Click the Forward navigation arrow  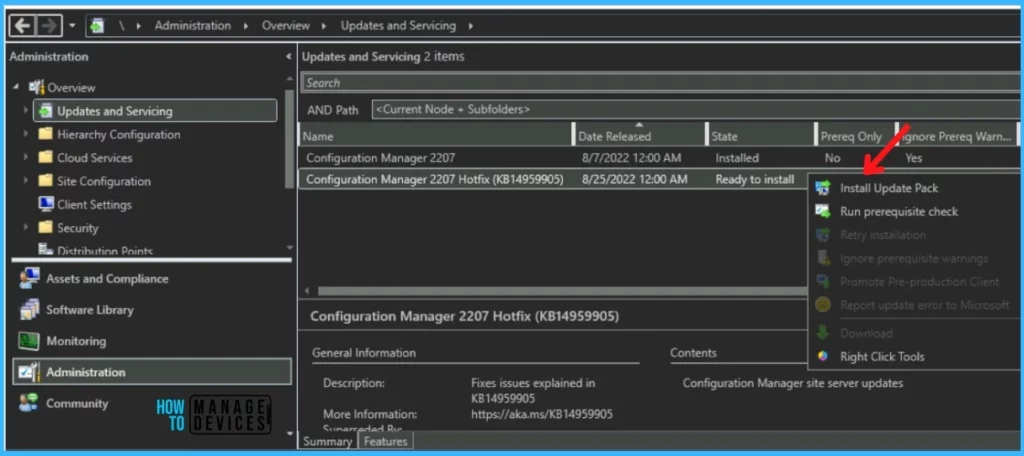pyautogui.click(x=47, y=26)
